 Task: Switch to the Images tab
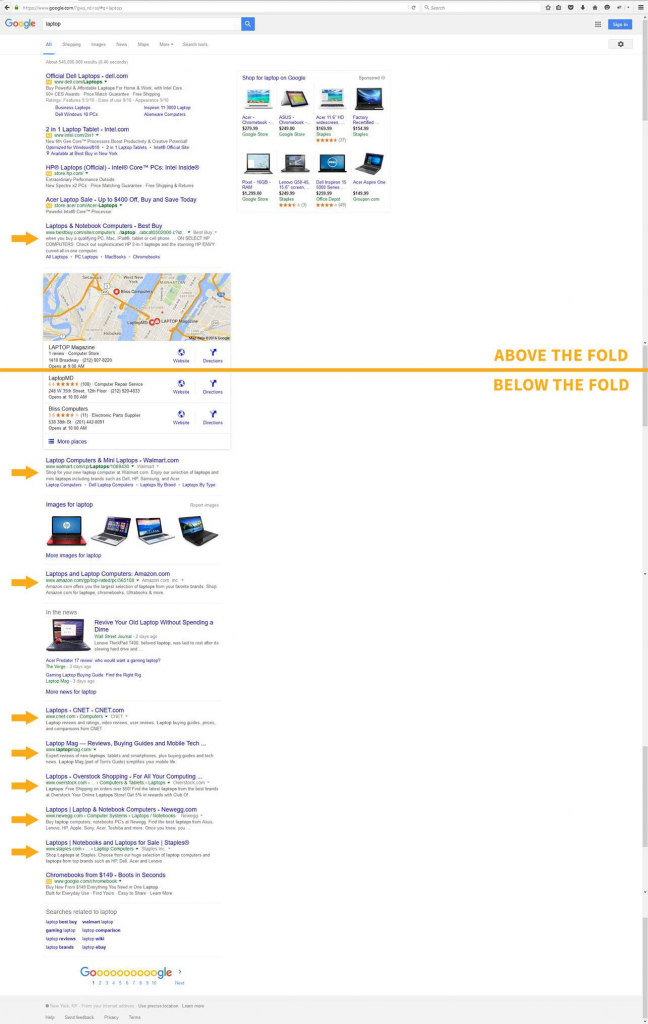[x=98, y=44]
